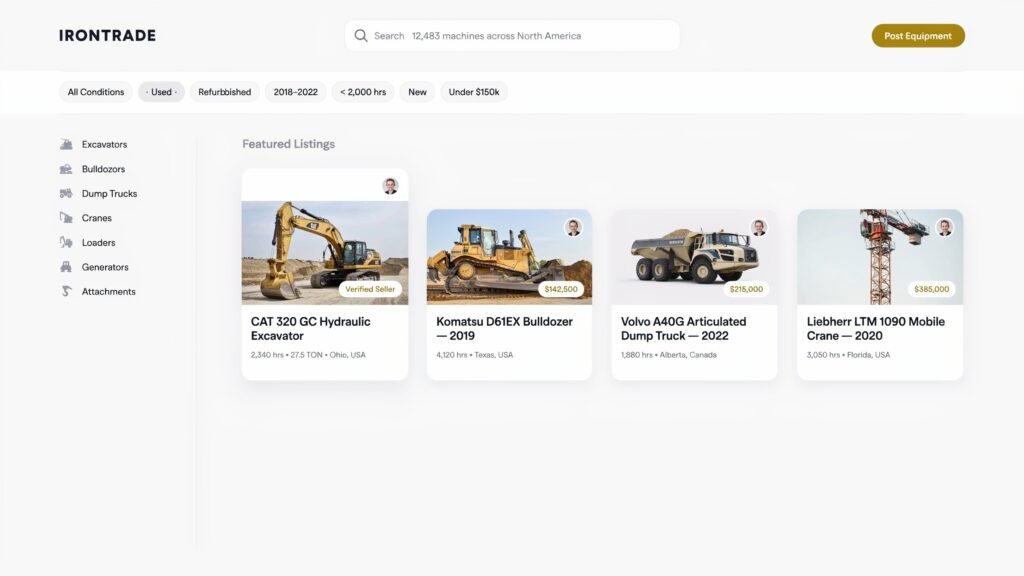
Task: Click the 3,050 hrs • Florida, USA details
Action: [848, 355]
